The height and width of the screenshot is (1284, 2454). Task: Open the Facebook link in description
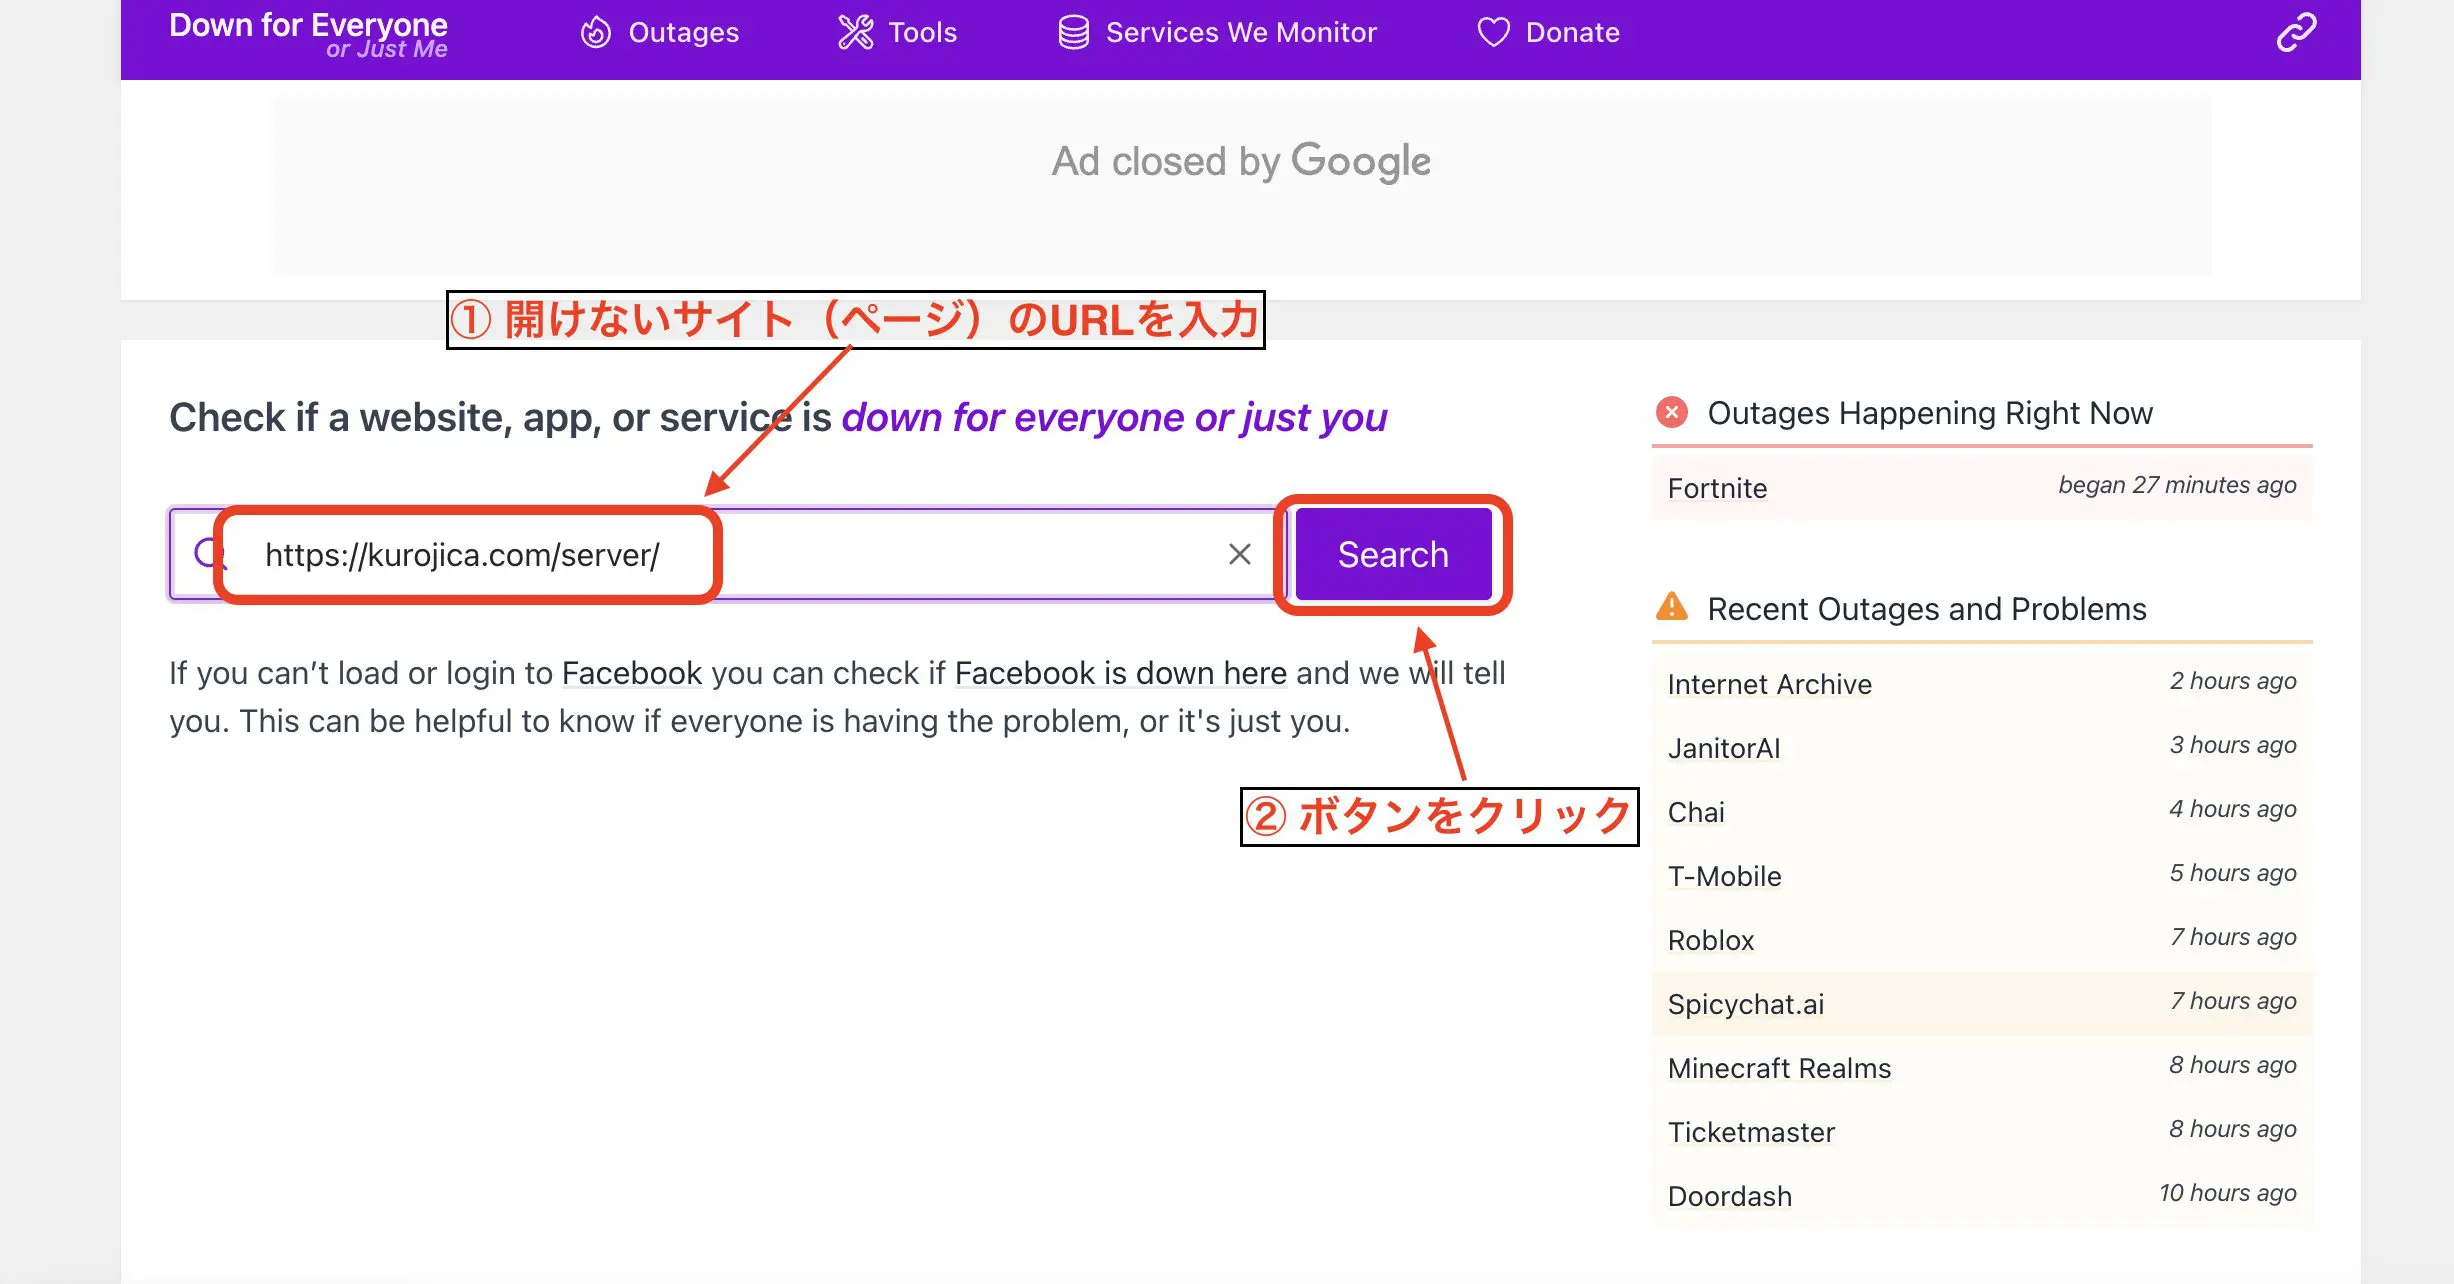pos(632,673)
